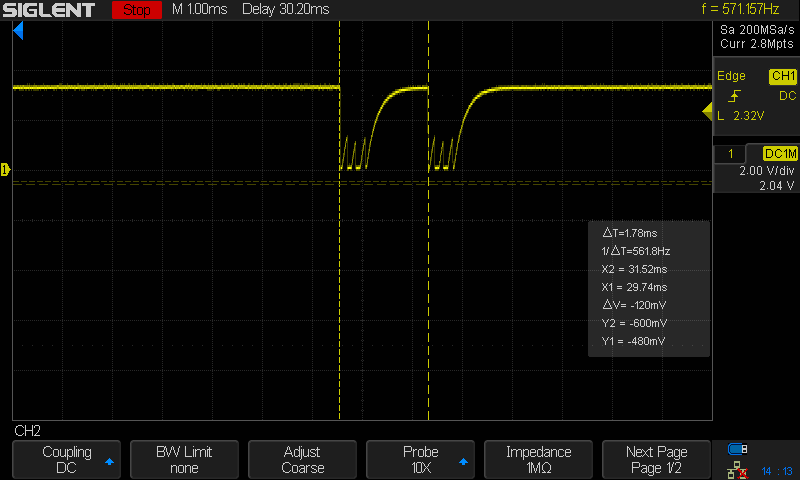Select the CH1 trigger source badge
The height and width of the screenshot is (480, 800).
click(783, 76)
